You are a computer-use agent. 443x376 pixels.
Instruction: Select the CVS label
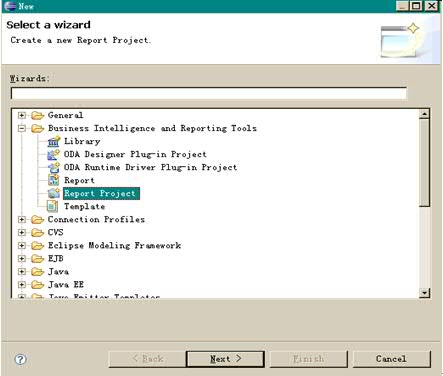[x=56, y=232]
